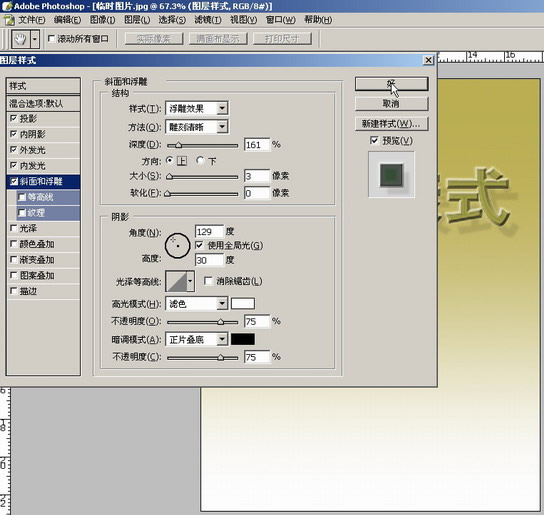Click the Photoshop document icon beside the 文件 menu
The width and height of the screenshot is (544, 515).
click(8, 20)
